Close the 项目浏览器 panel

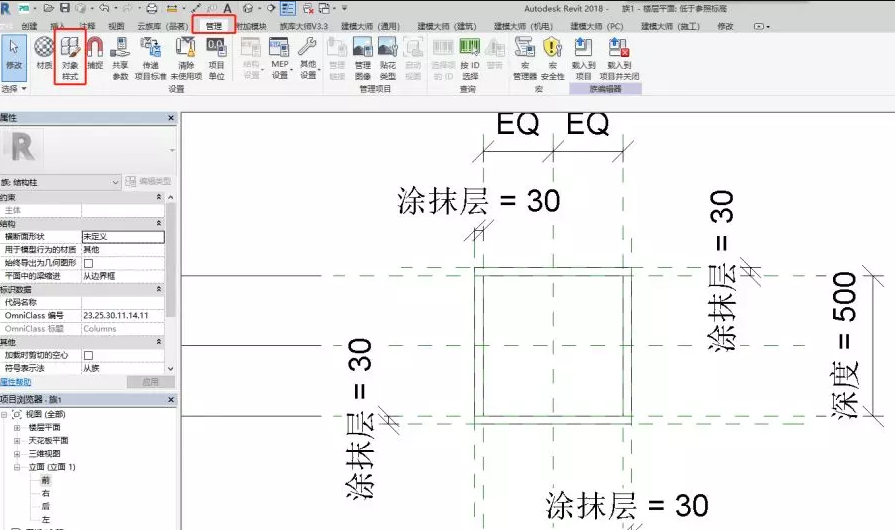coord(171,399)
